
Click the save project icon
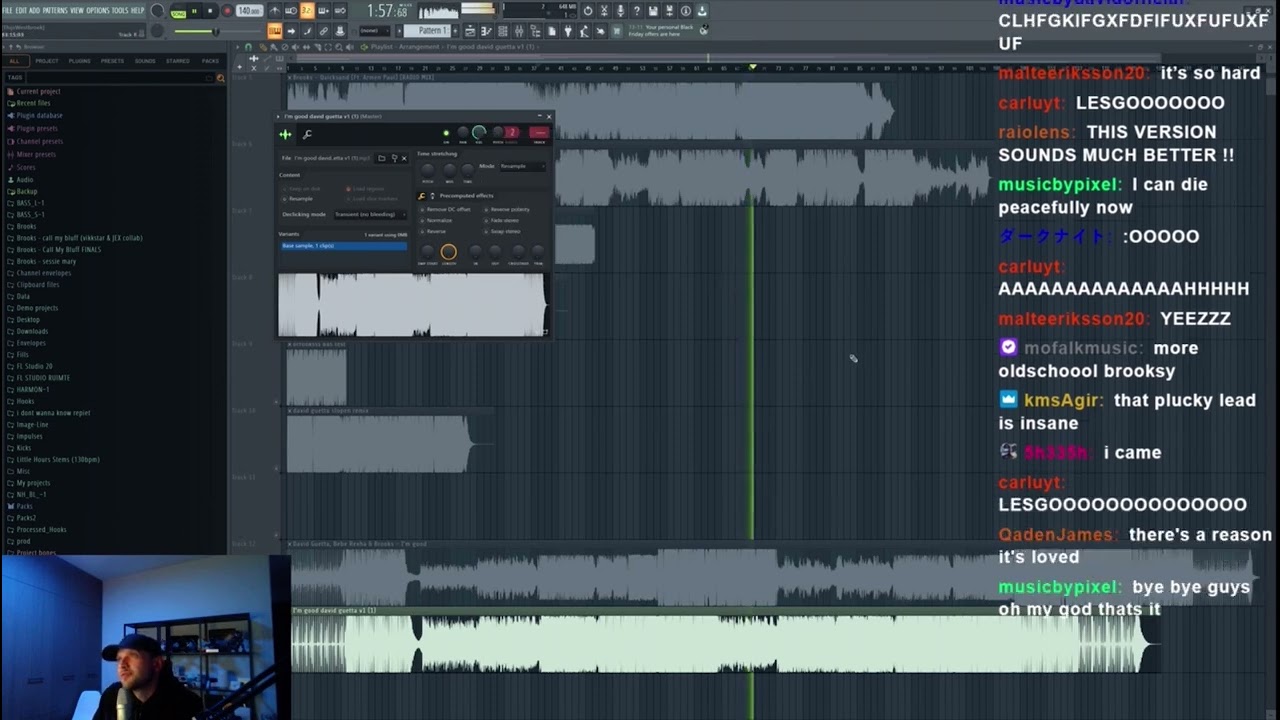point(652,11)
